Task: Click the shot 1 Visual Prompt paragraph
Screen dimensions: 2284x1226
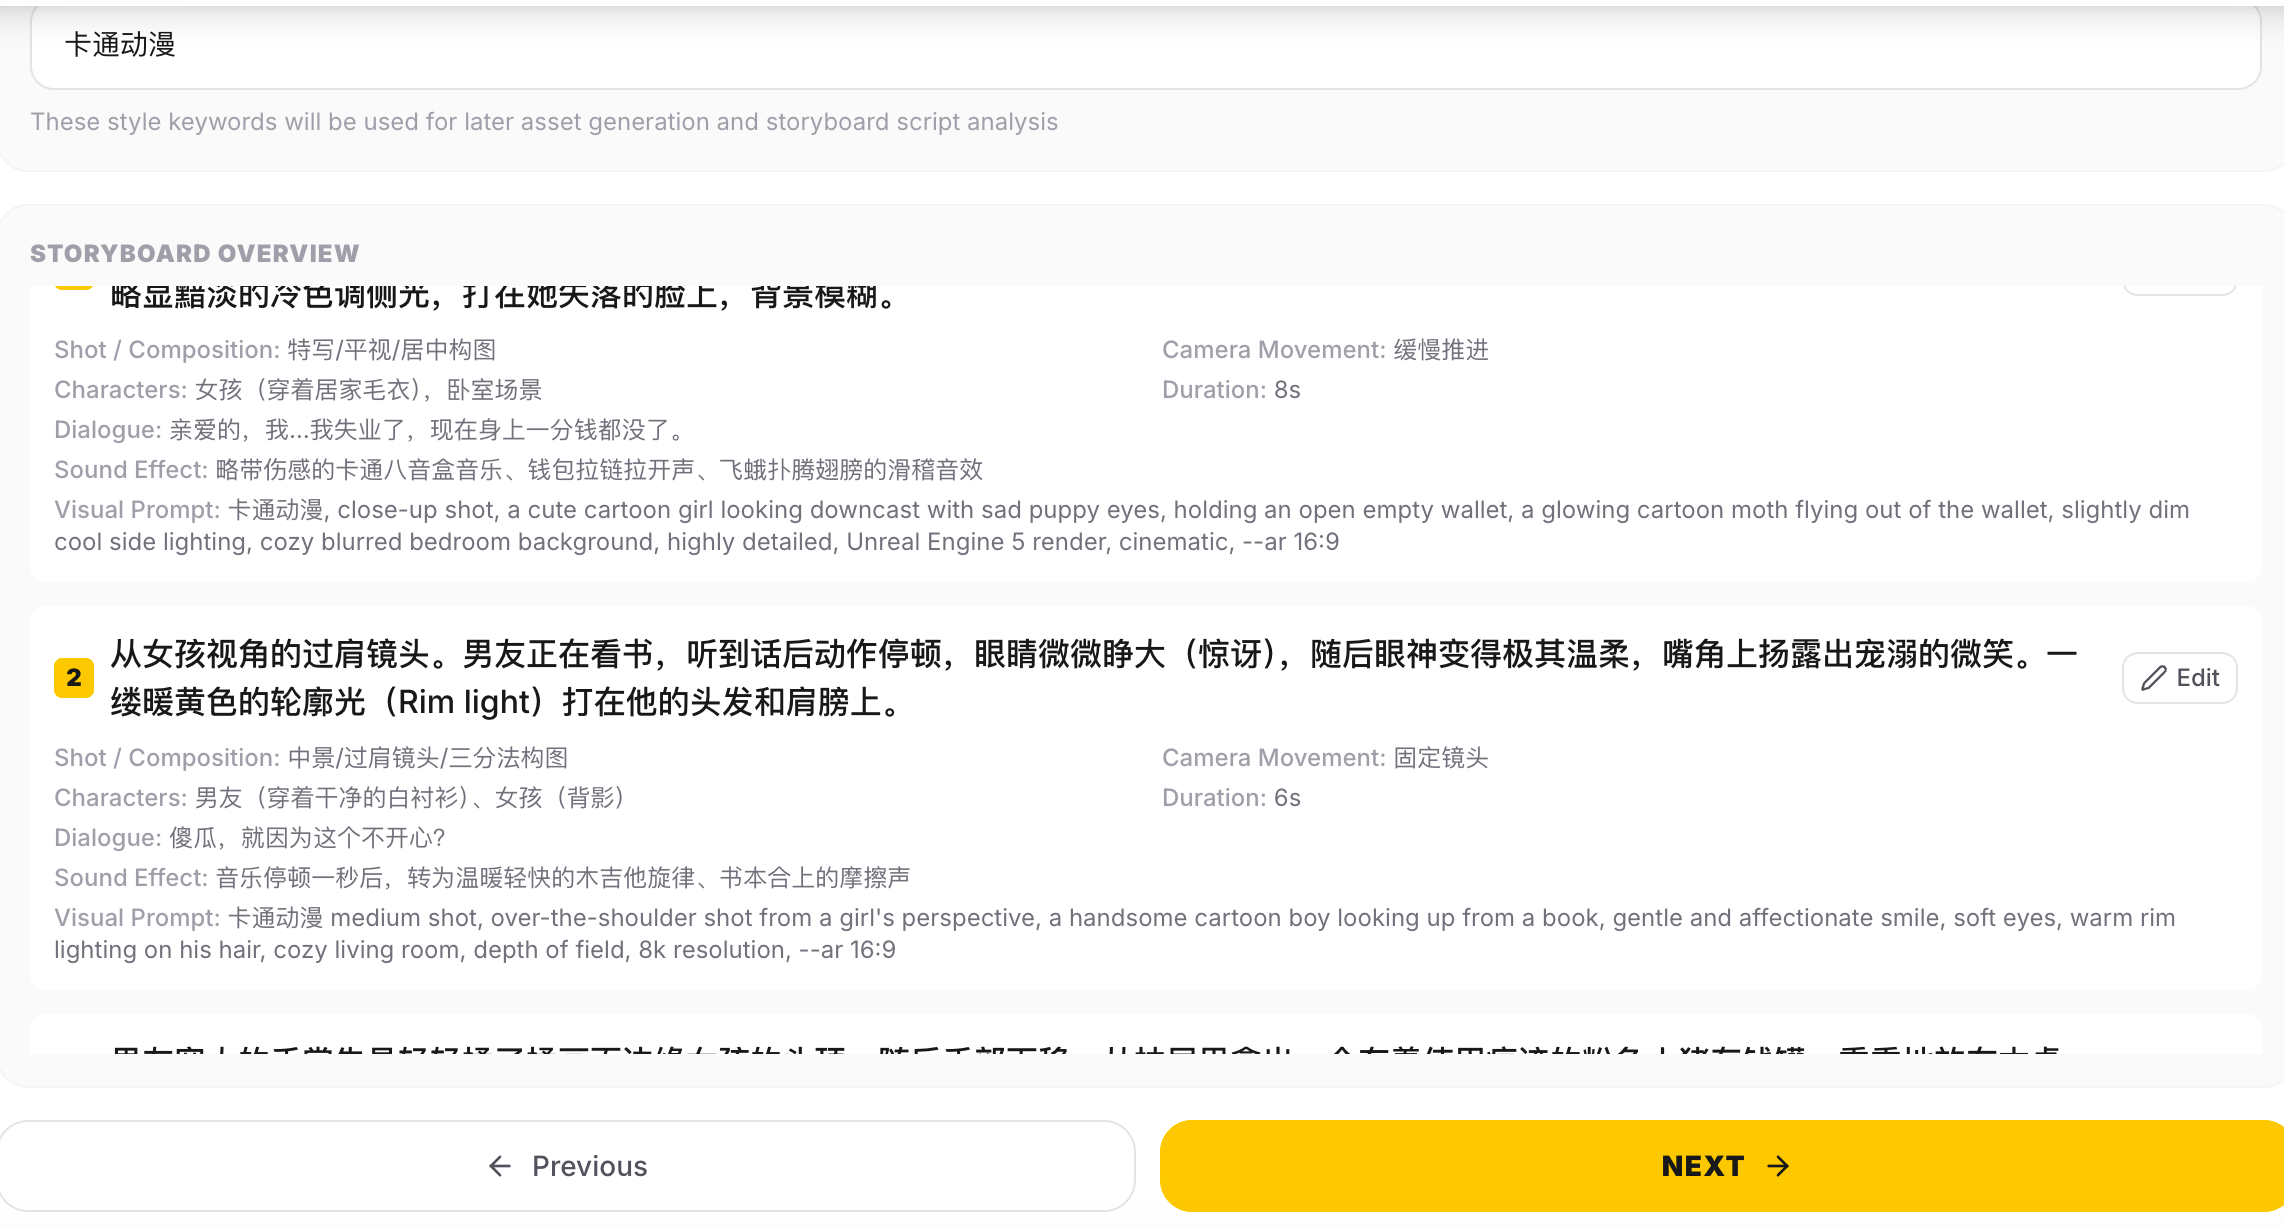Action: coord(1122,526)
